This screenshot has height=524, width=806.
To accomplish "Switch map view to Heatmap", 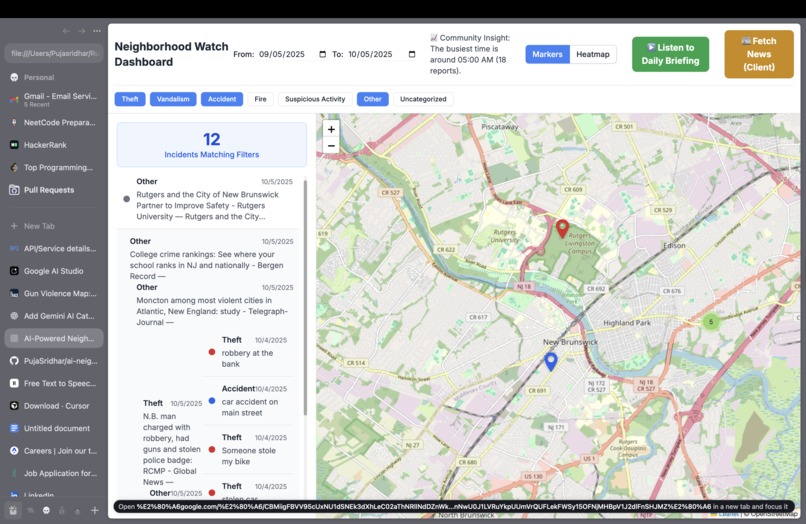I will click(x=593, y=54).
